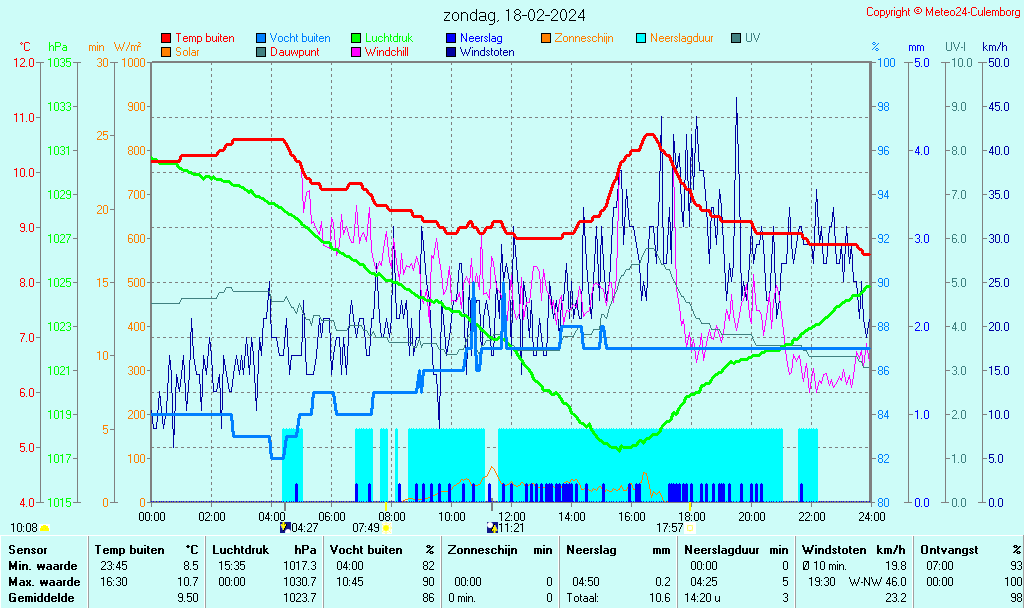Click the green Luchtdruk legend square
The image size is (1026, 608).
(356, 38)
